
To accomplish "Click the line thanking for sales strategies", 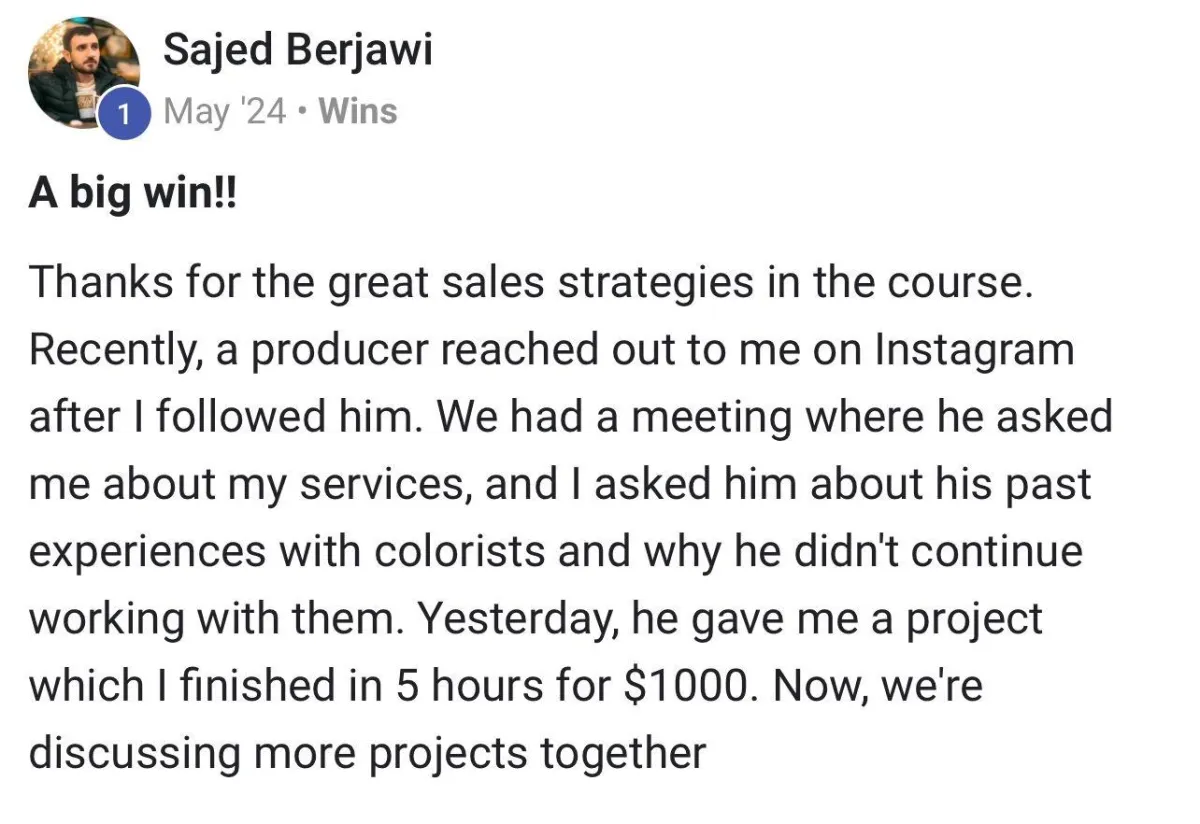I will click(x=530, y=283).
